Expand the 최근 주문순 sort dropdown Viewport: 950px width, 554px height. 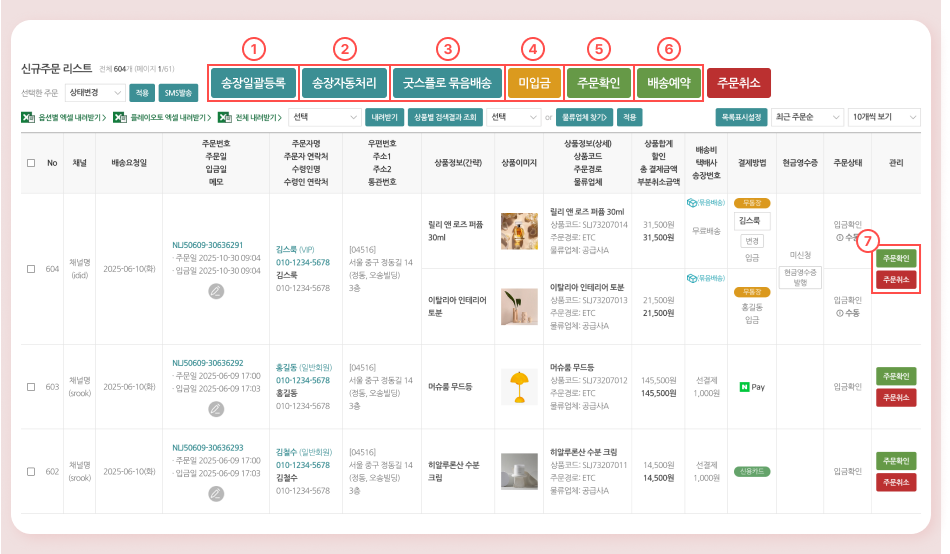coord(806,118)
